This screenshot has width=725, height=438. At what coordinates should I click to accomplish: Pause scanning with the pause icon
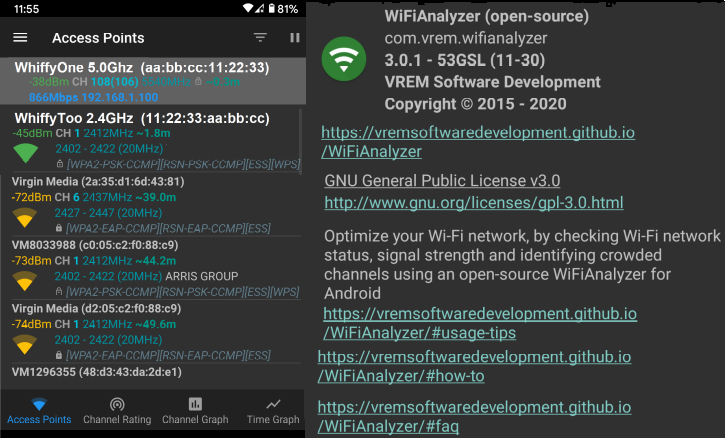(x=295, y=37)
